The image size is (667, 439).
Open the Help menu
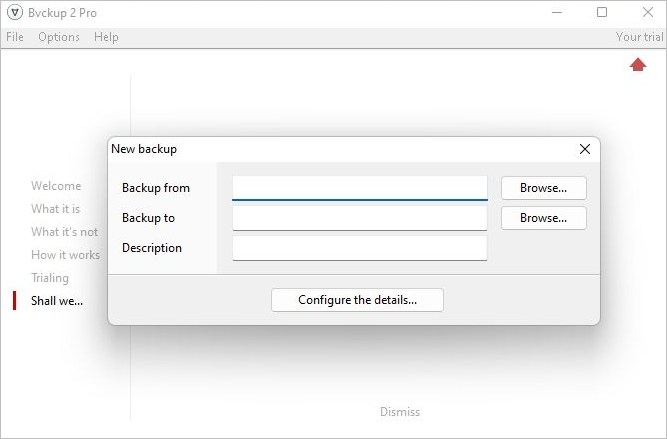coord(106,37)
